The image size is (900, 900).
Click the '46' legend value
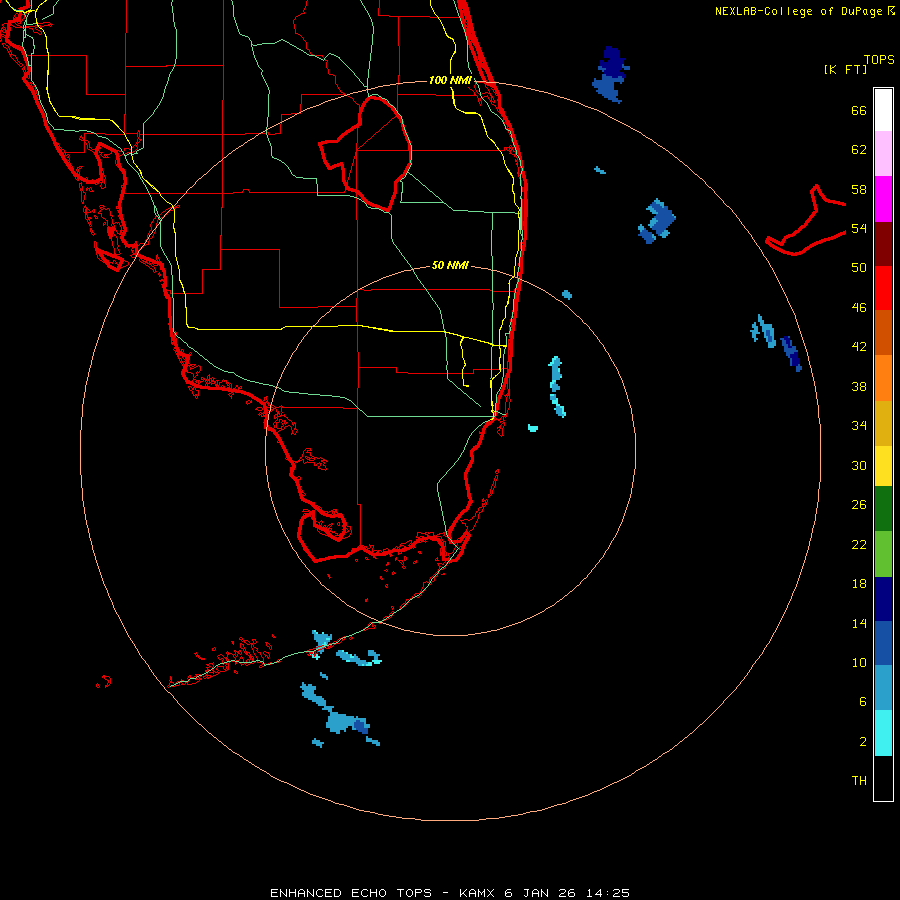[859, 308]
